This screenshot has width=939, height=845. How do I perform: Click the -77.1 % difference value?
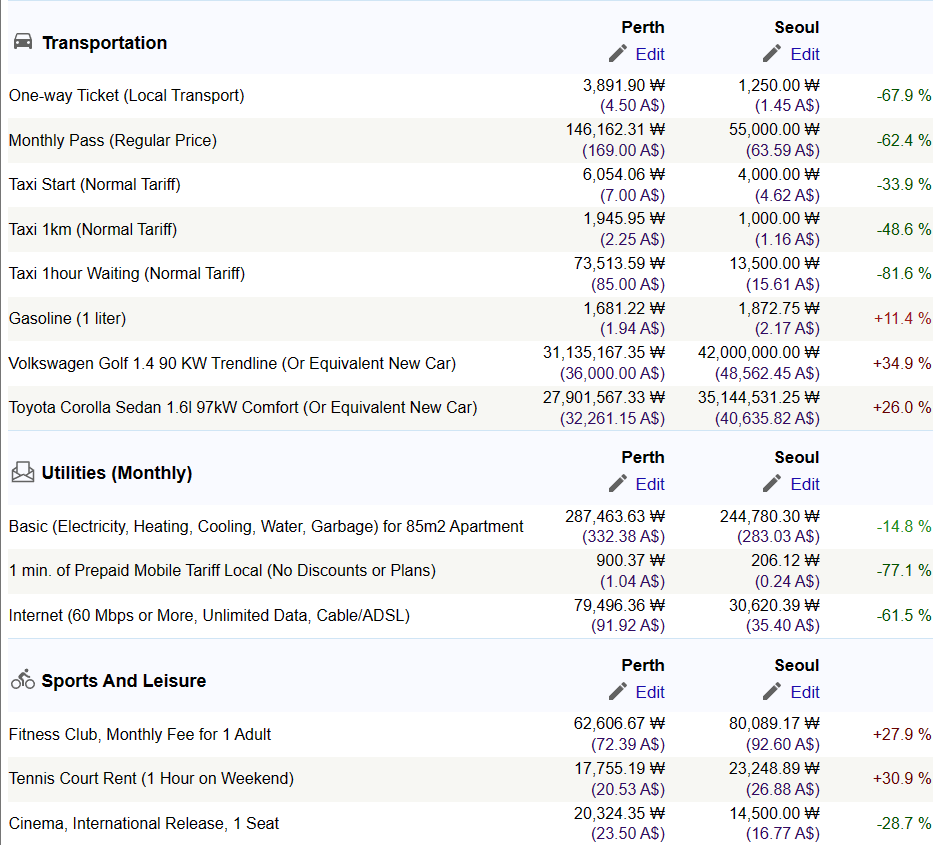[904, 571]
